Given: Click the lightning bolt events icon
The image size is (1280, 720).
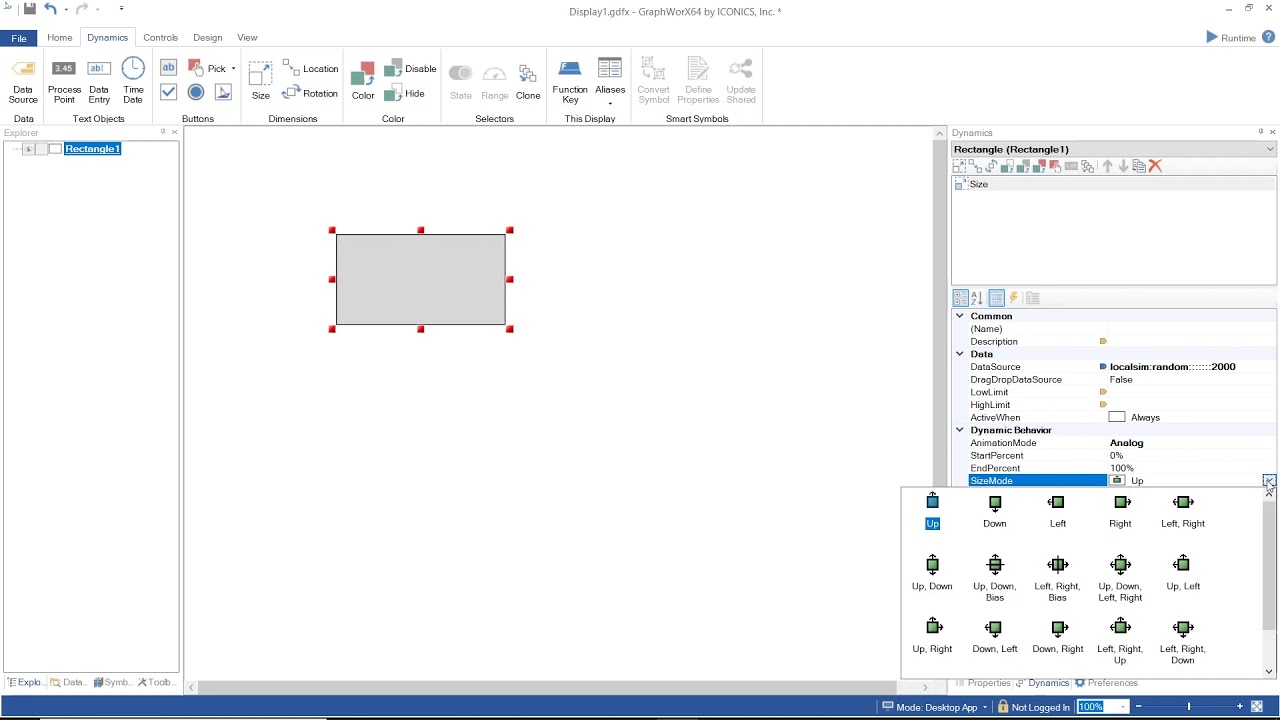Looking at the screenshot, I should (1013, 298).
